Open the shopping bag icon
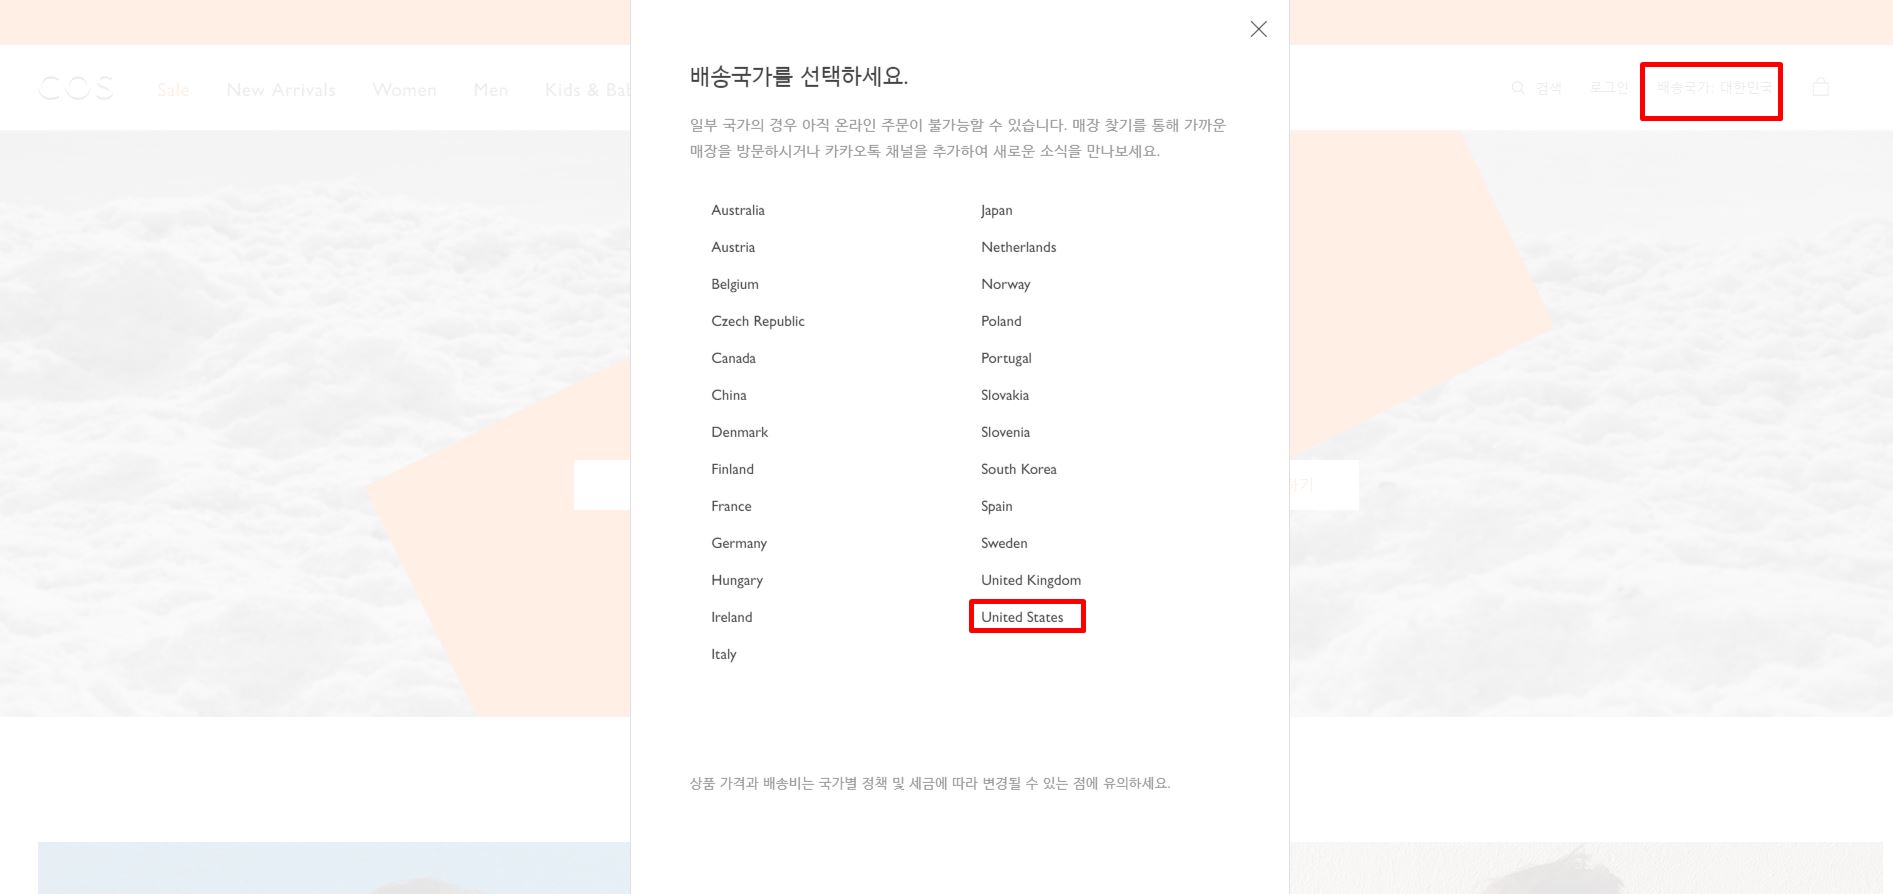Image resolution: width=1893 pixels, height=894 pixels. (x=1820, y=87)
